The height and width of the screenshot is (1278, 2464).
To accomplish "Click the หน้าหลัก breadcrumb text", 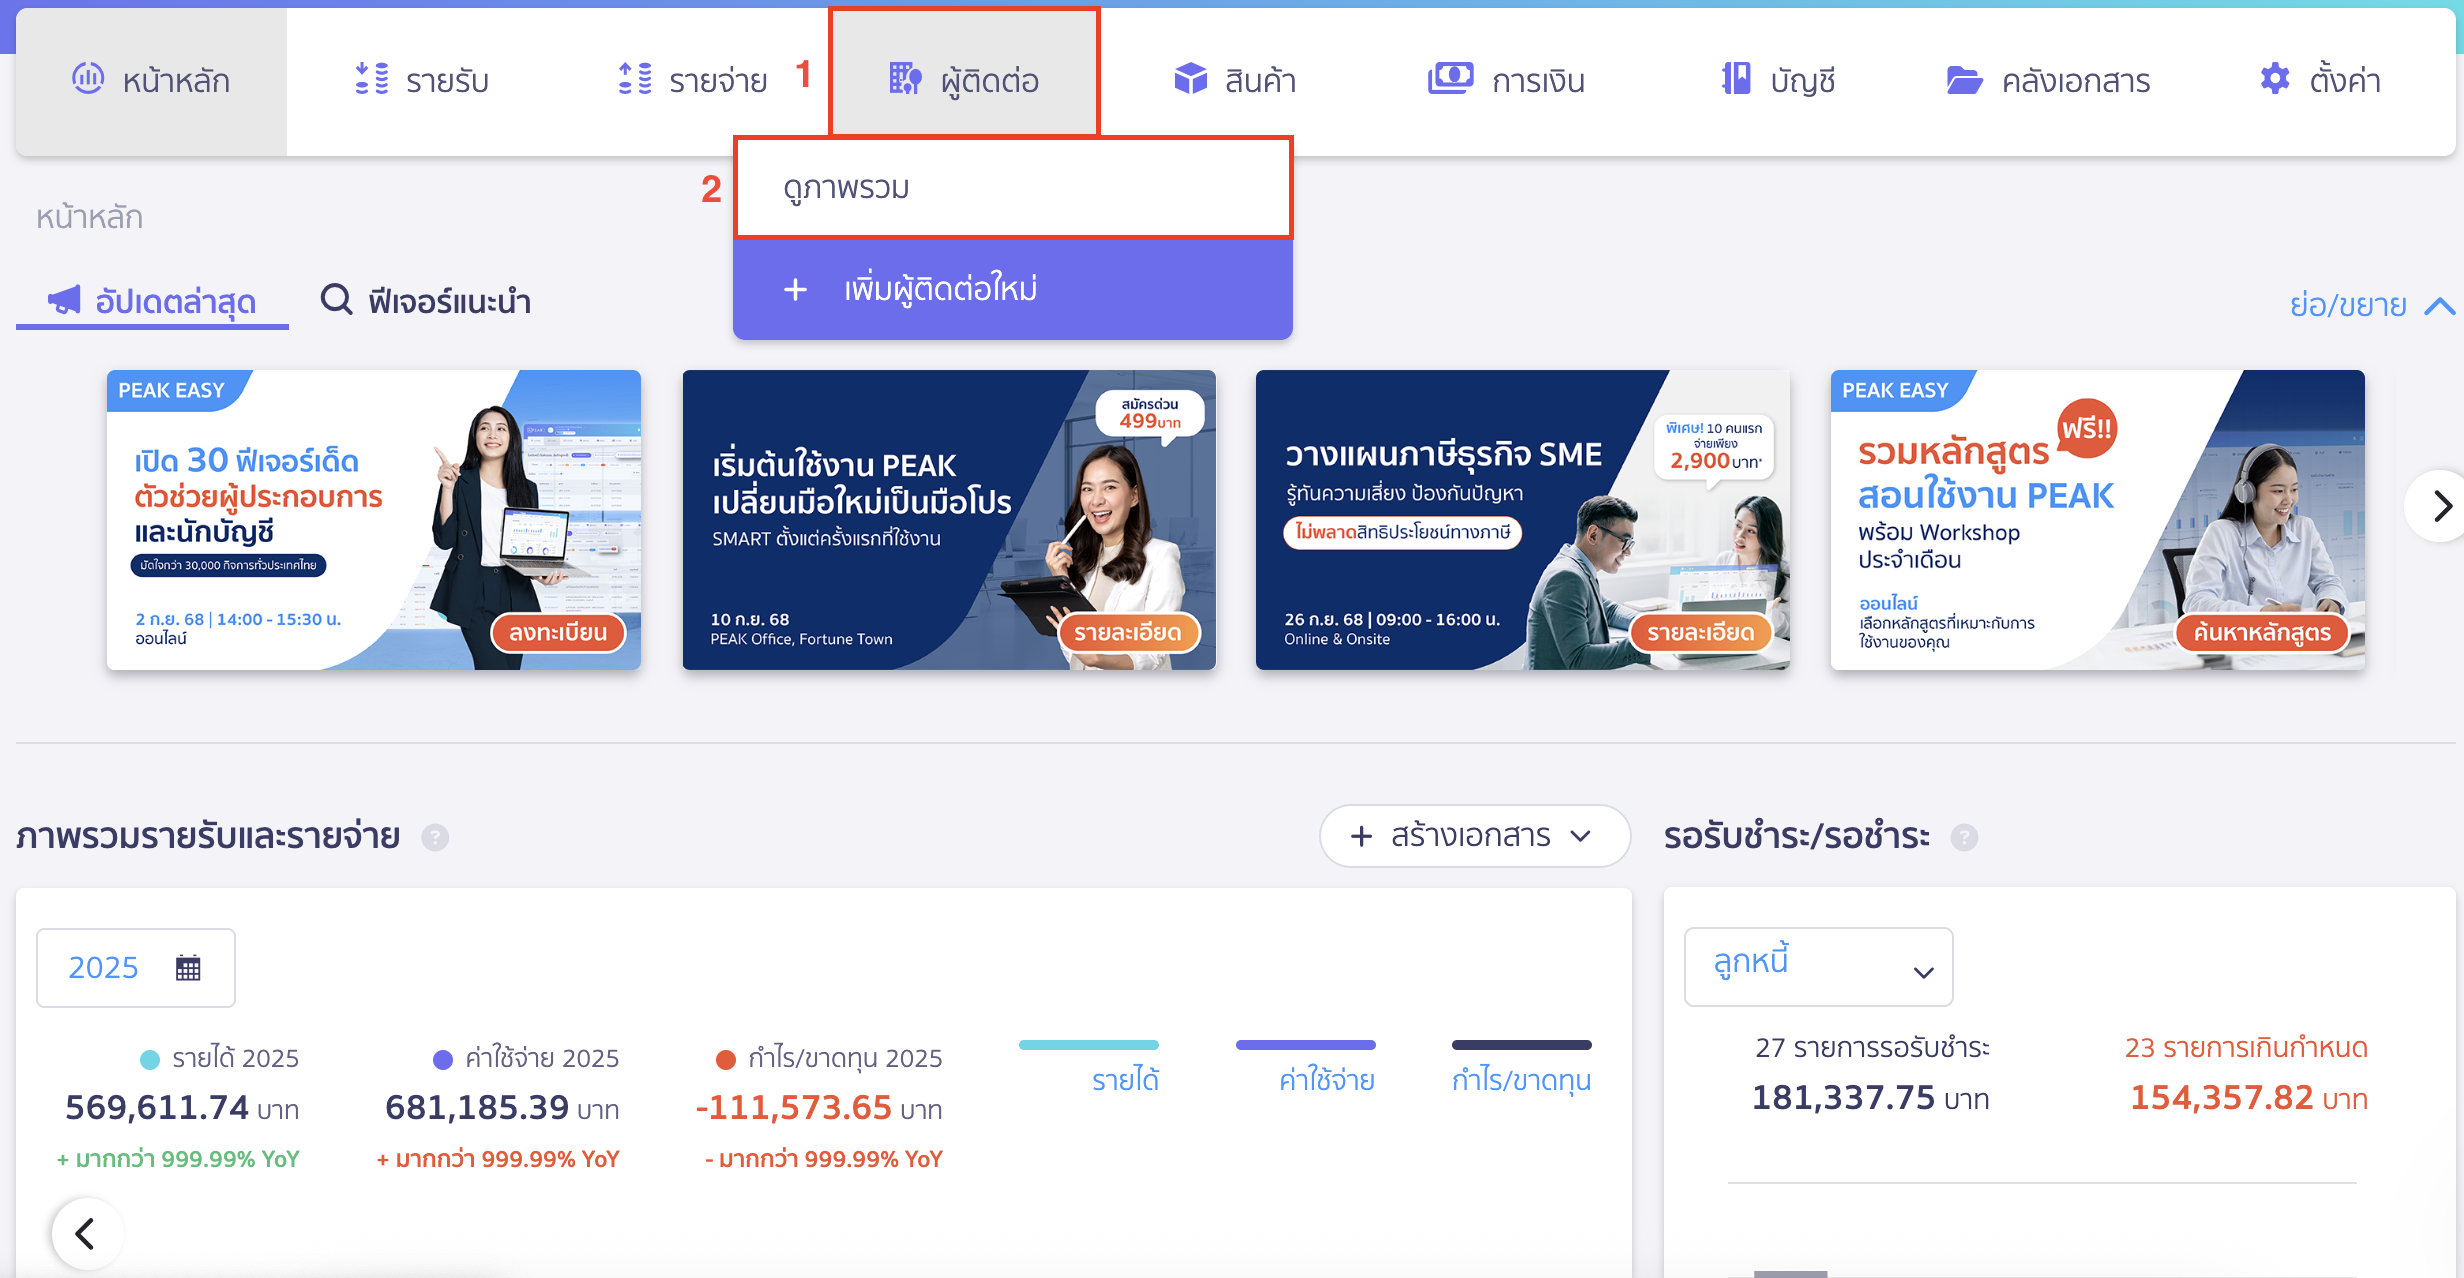I will [89, 217].
